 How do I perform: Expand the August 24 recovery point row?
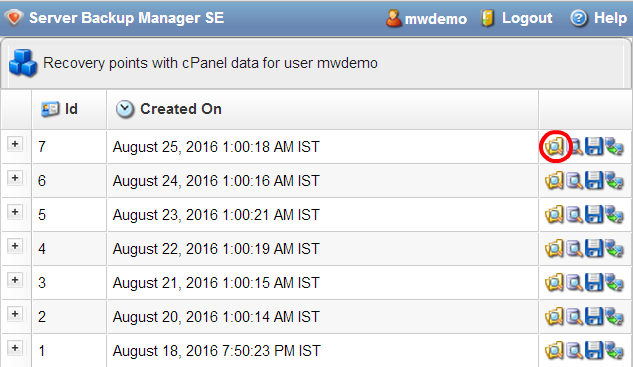point(15,178)
